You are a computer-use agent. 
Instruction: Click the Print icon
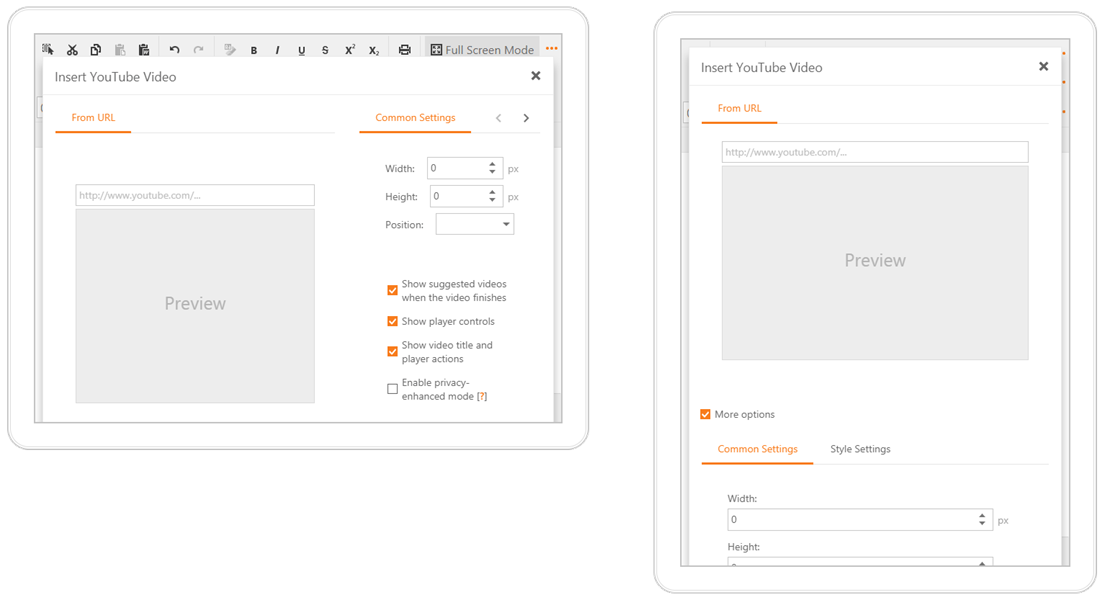coord(405,50)
